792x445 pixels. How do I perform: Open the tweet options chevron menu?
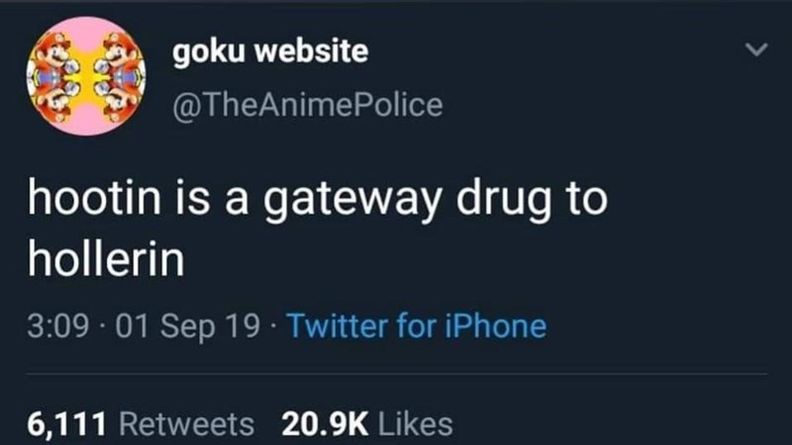[756, 50]
